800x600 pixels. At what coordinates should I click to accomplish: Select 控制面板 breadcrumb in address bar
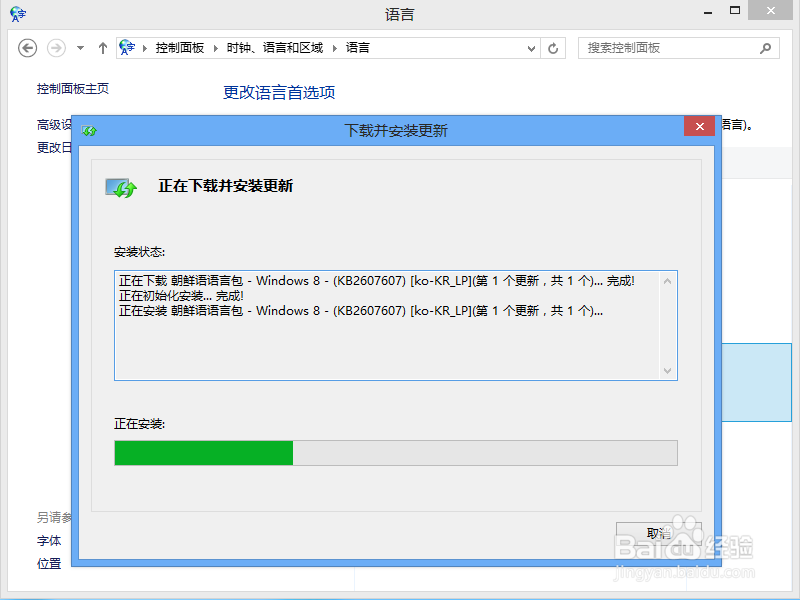180,48
